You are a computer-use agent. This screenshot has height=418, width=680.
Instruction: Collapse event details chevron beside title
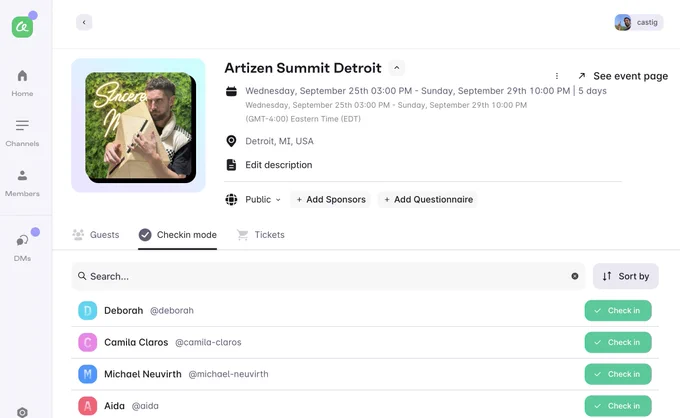396,68
